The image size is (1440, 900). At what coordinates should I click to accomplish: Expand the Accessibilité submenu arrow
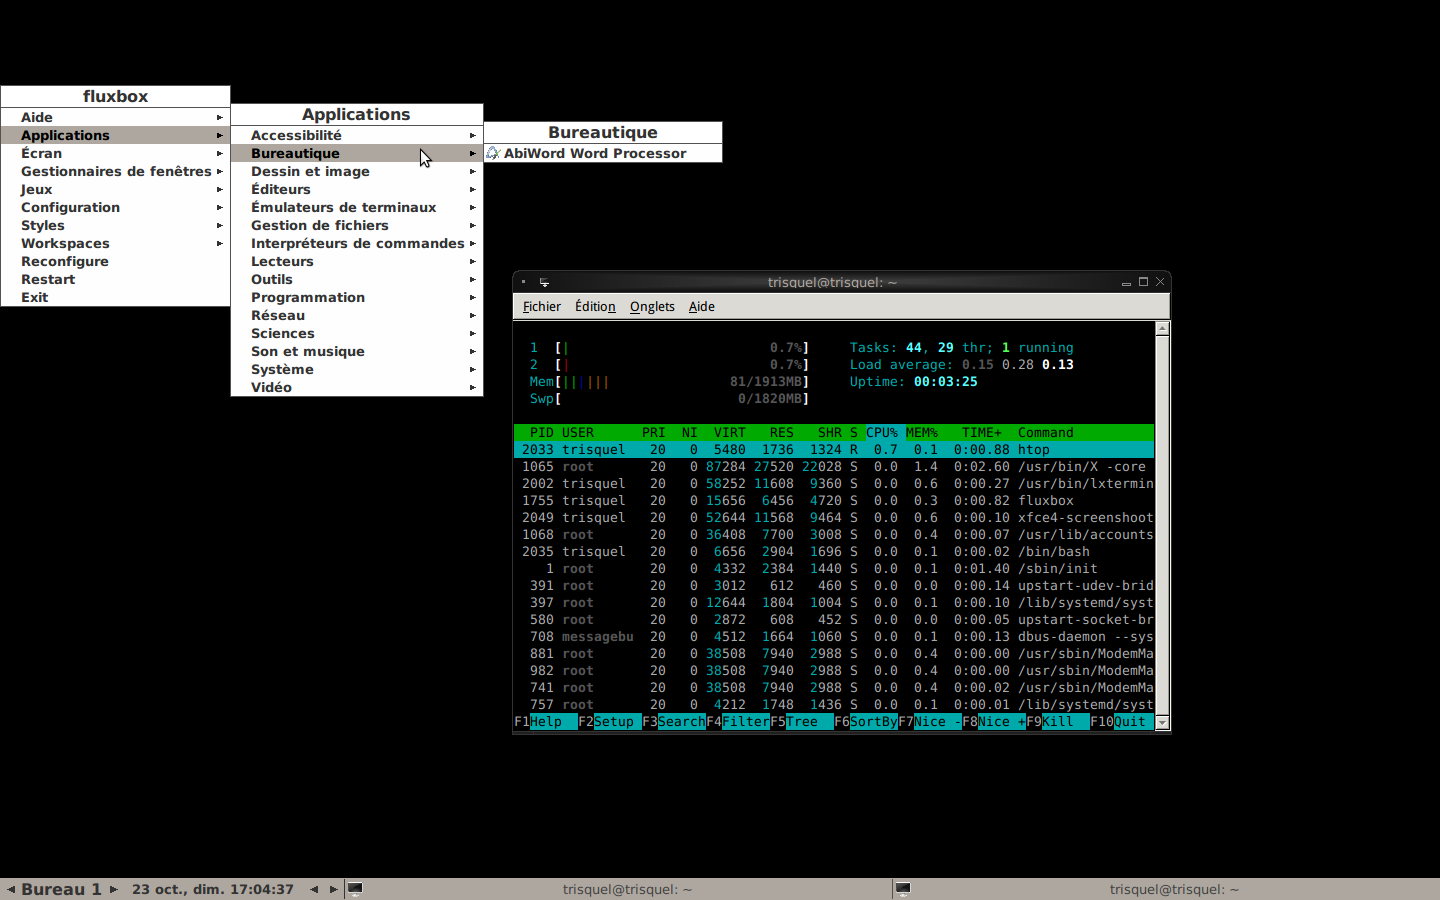(x=472, y=135)
